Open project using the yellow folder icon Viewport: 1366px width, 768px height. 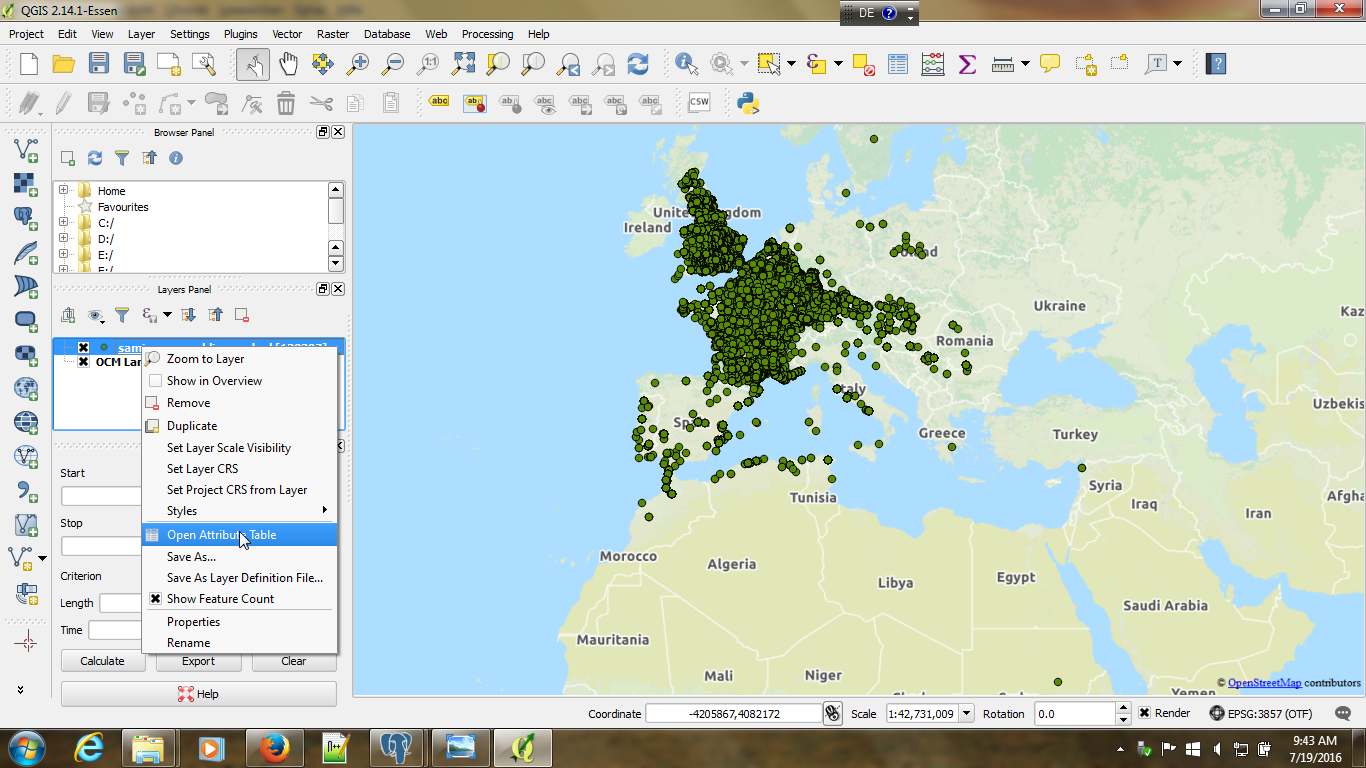pos(63,64)
